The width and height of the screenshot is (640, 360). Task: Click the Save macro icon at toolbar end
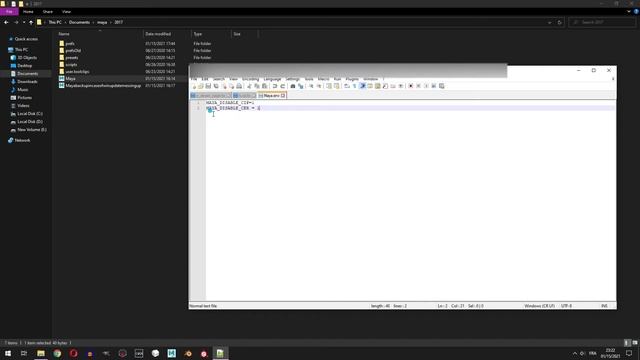tap(442, 86)
